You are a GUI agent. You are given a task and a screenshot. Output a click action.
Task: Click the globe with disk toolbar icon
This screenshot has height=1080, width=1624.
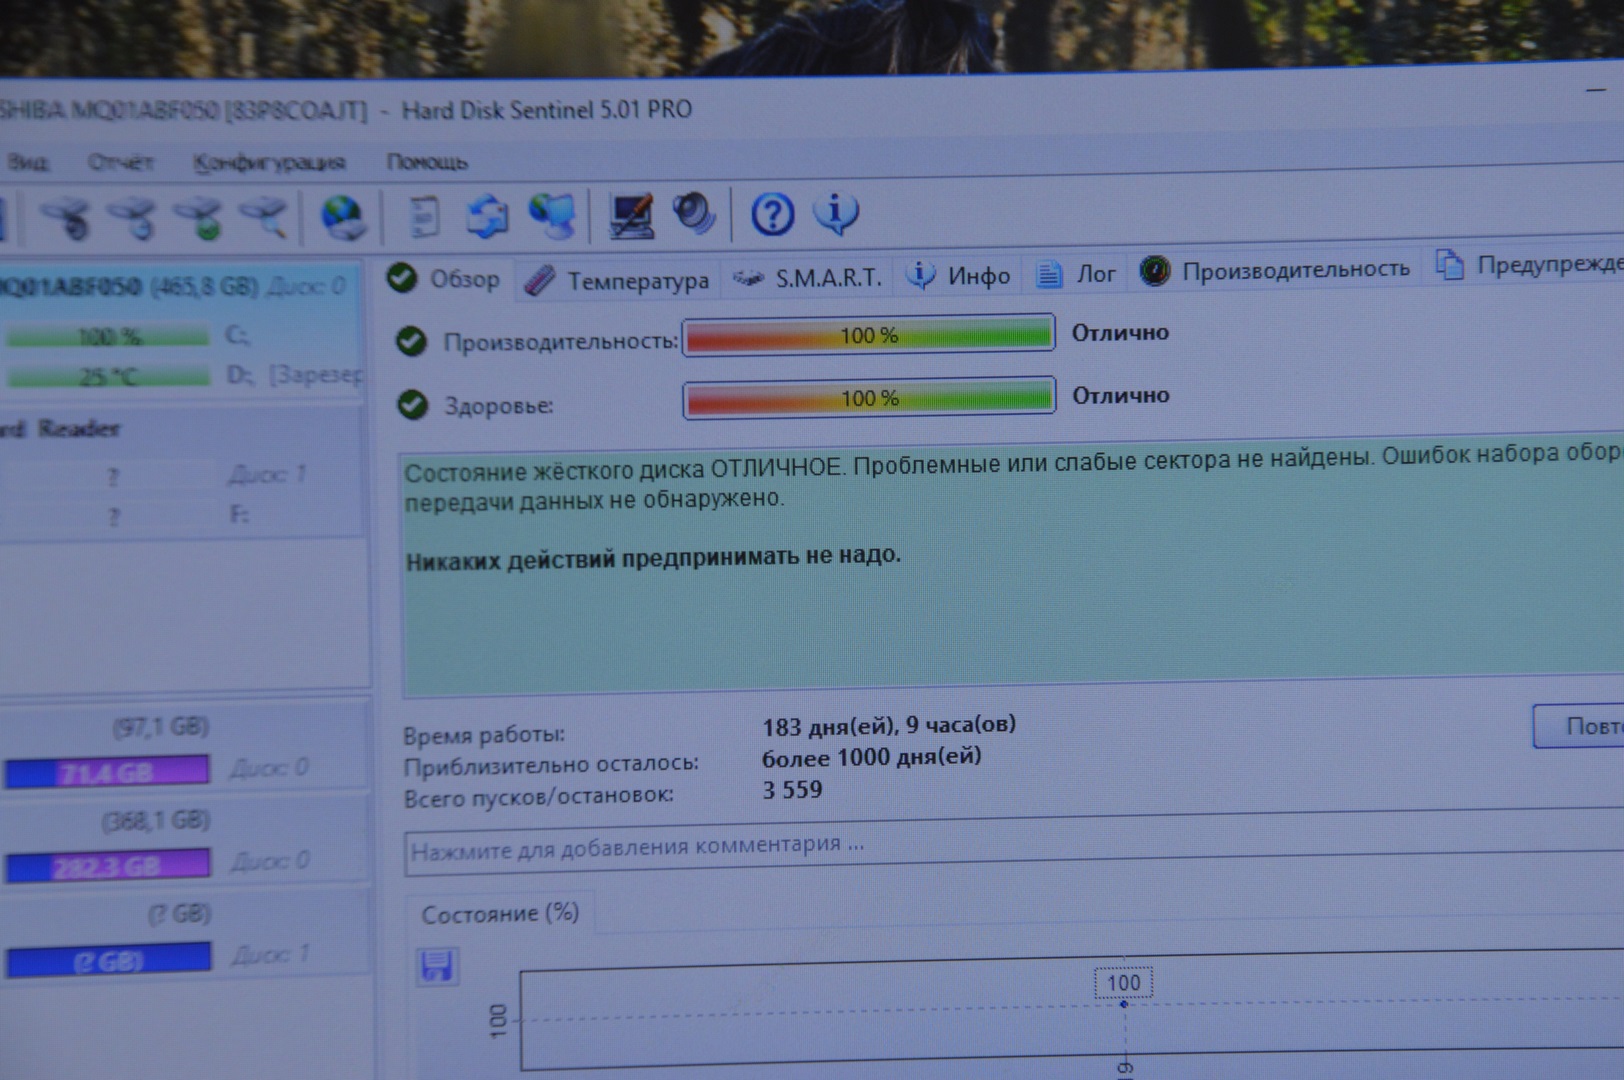(x=343, y=217)
